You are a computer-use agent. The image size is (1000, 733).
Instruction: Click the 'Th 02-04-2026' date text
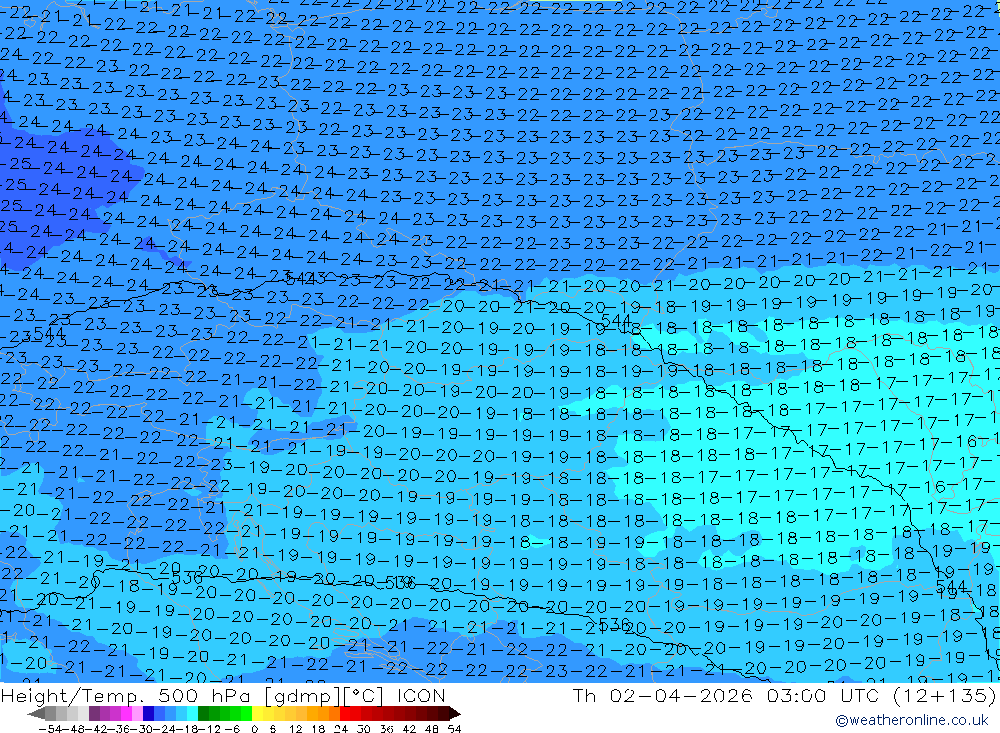pos(663,695)
